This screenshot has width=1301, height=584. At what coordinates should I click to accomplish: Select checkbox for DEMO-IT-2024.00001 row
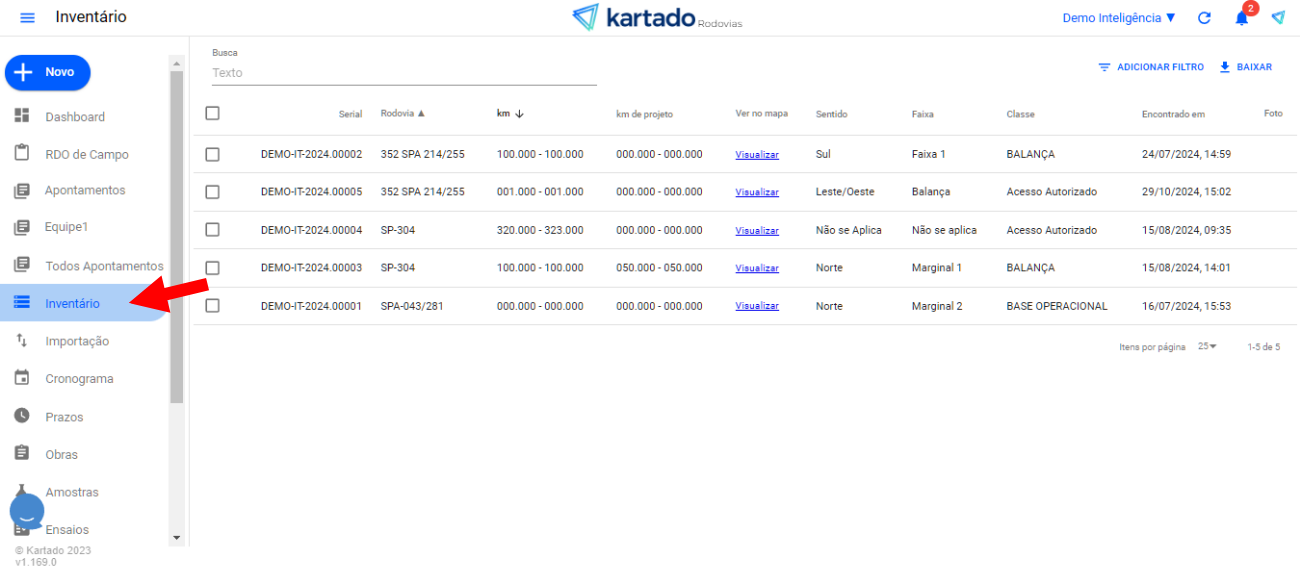[x=212, y=306]
